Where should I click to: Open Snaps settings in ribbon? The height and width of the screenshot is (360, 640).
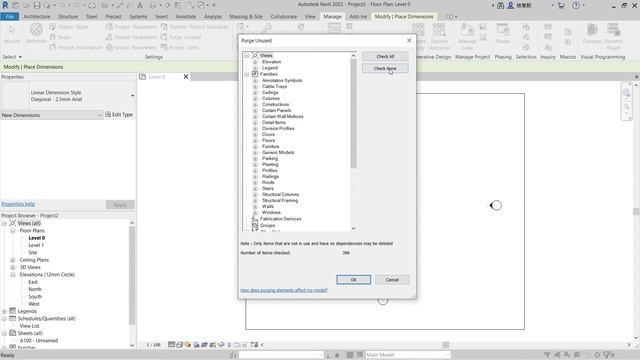[x=60, y=37]
